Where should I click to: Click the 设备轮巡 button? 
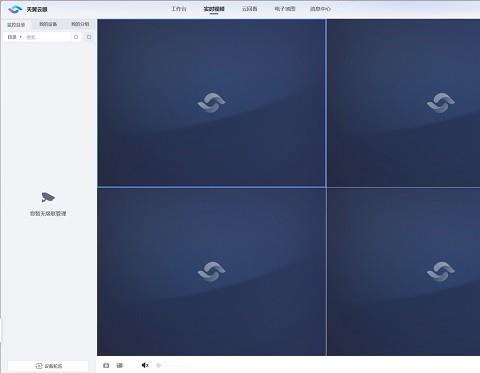click(x=48, y=366)
